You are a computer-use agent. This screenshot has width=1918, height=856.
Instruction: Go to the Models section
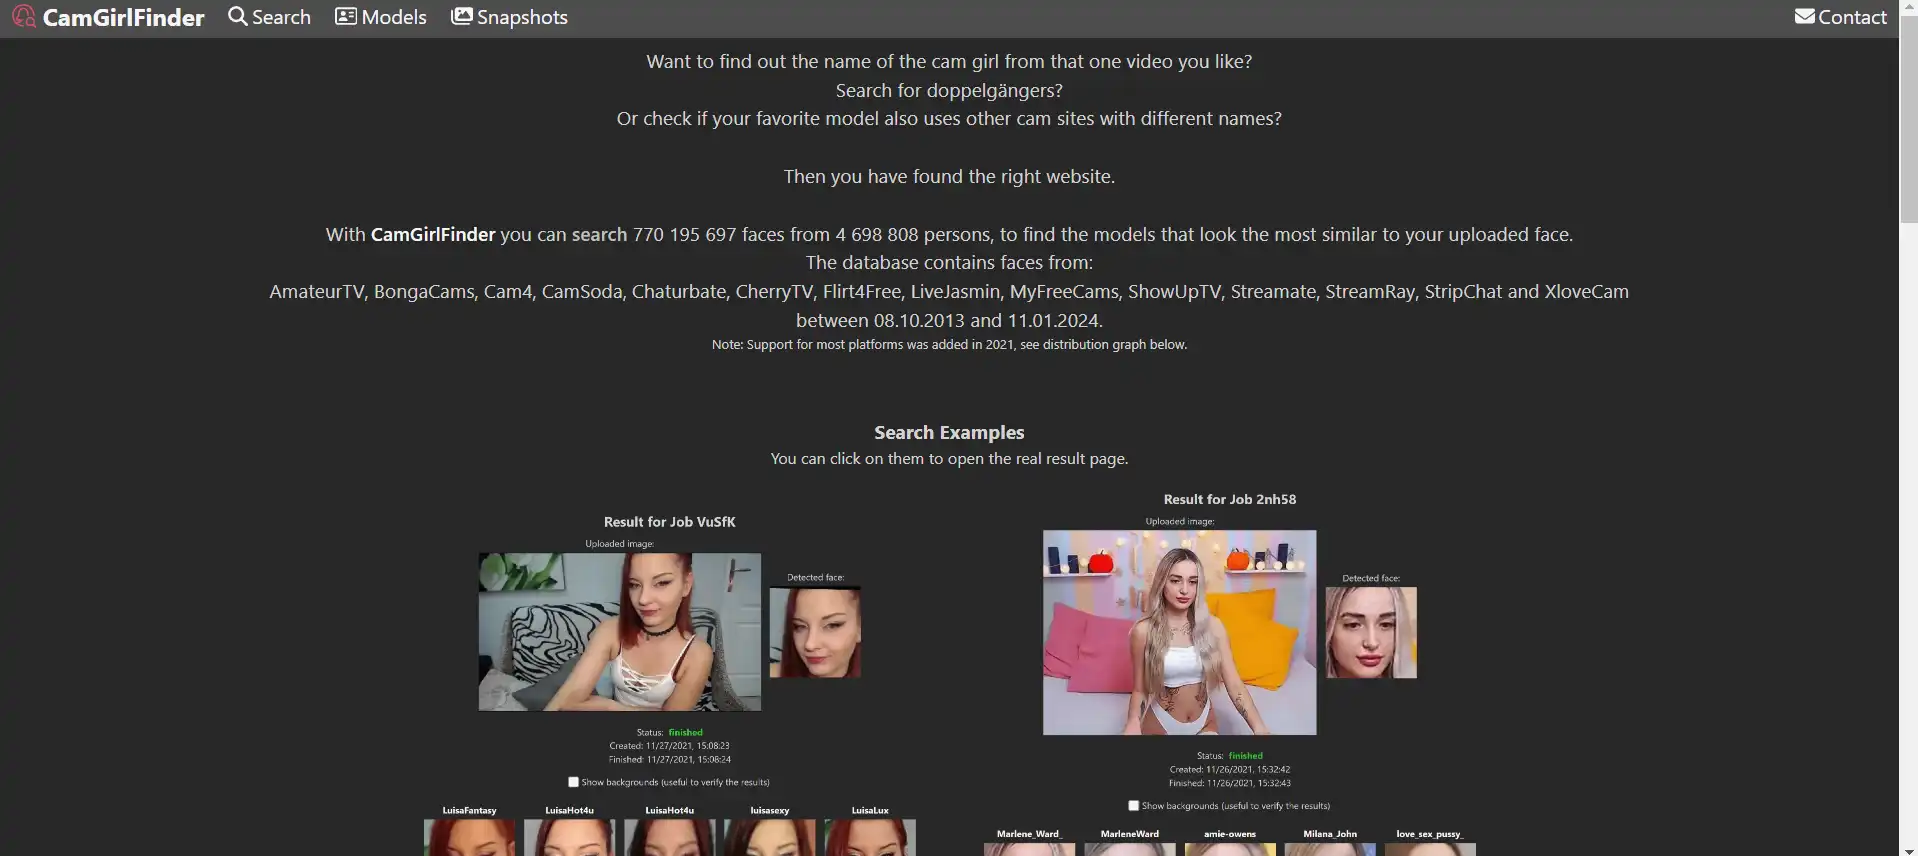(x=380, y=17)
